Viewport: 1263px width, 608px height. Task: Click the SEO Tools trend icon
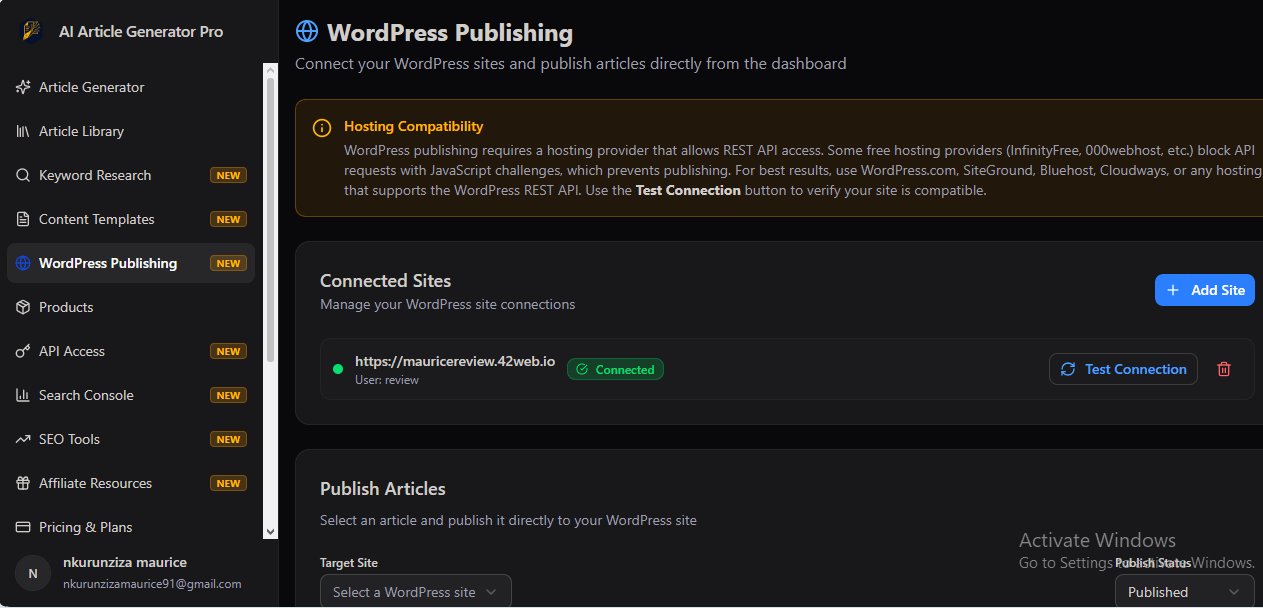23,439
